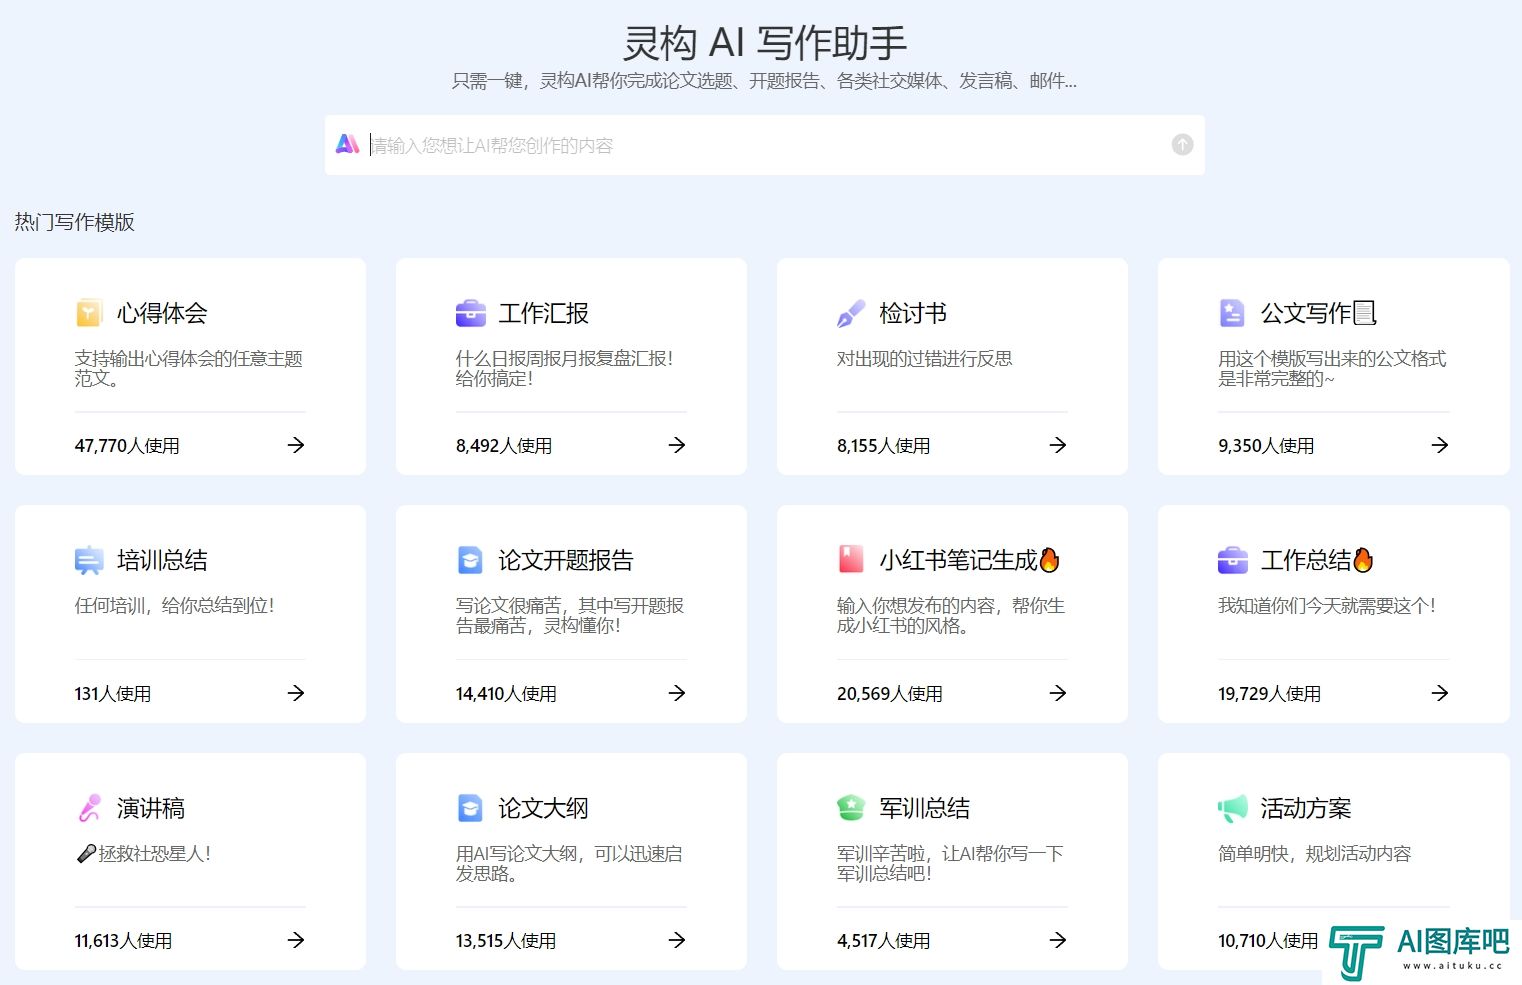
Task: Click the 11,613人使用 usage count
Action: 123,941
